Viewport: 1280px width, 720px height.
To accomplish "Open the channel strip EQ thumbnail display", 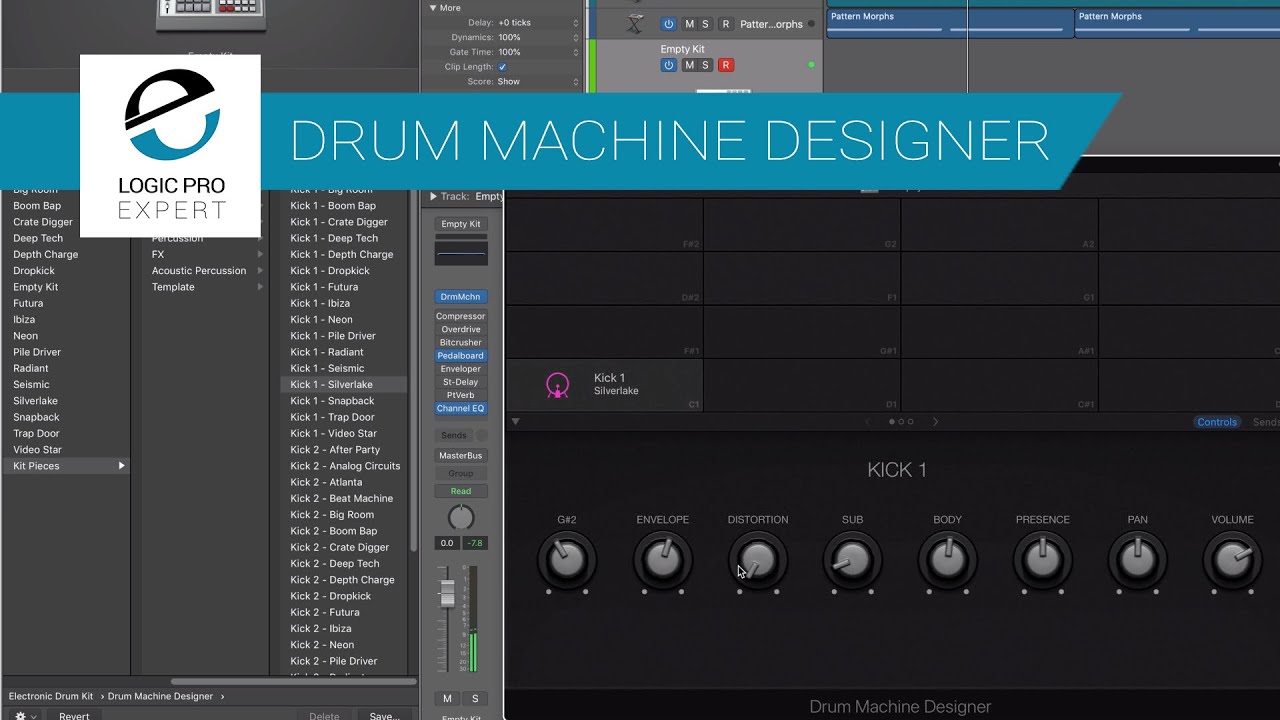I will coord(461,254).
